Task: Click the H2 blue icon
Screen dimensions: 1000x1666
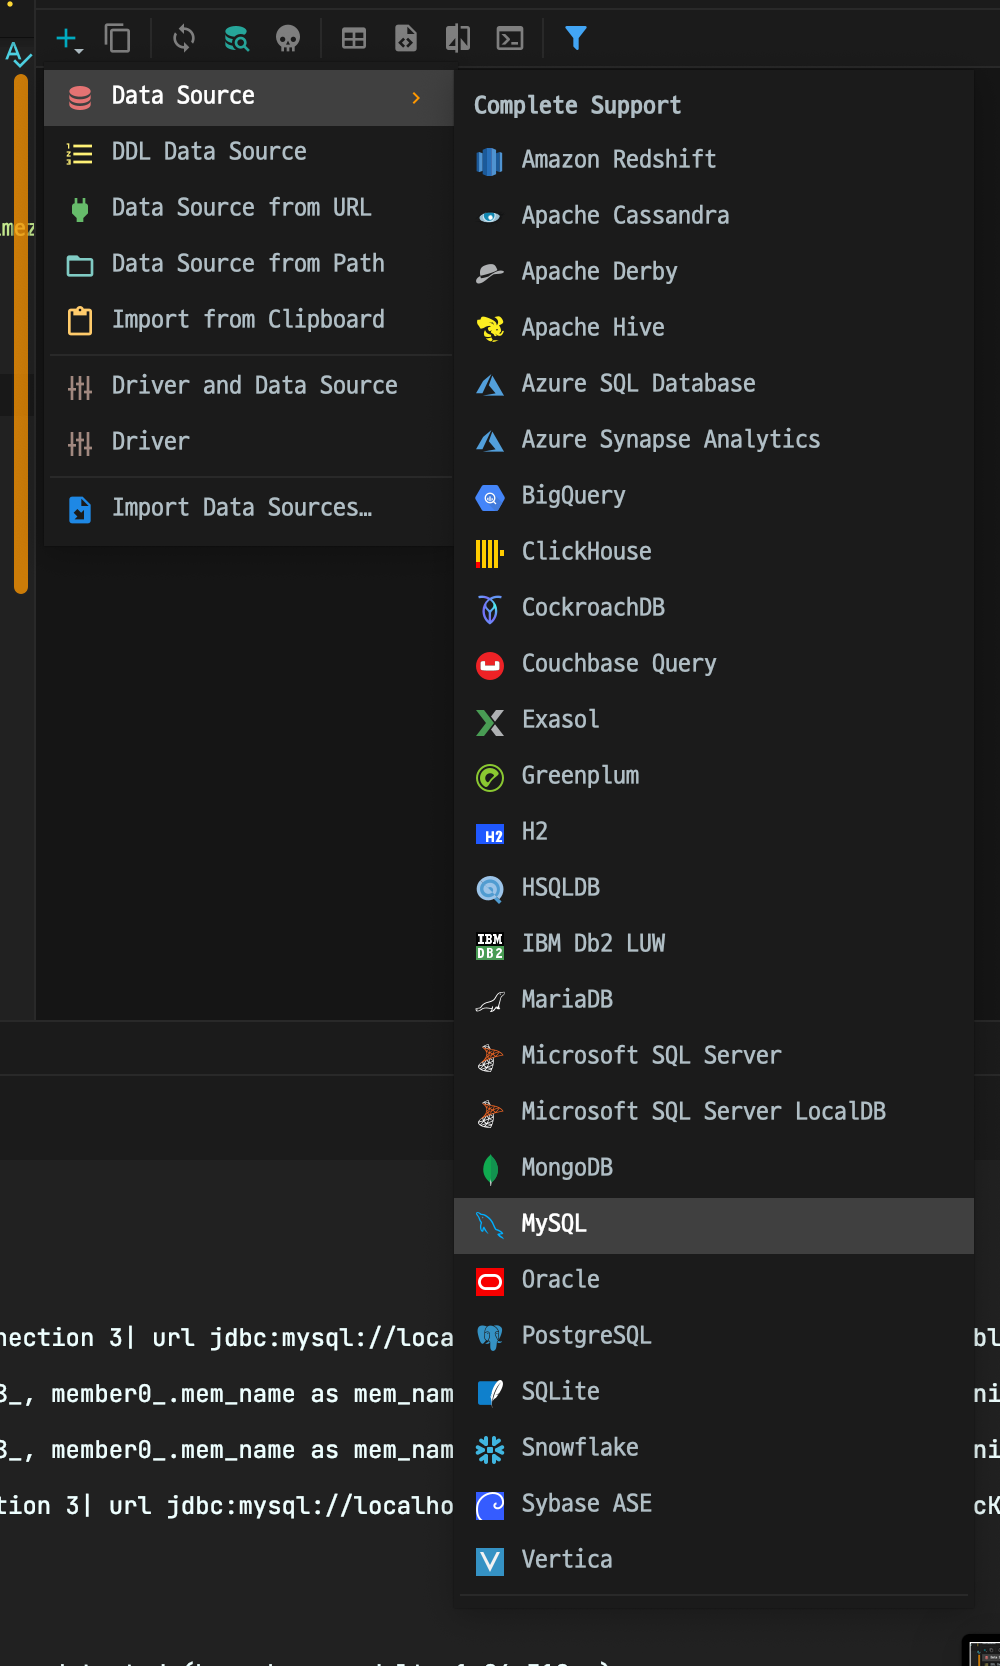Action: [x=490, y=834]
